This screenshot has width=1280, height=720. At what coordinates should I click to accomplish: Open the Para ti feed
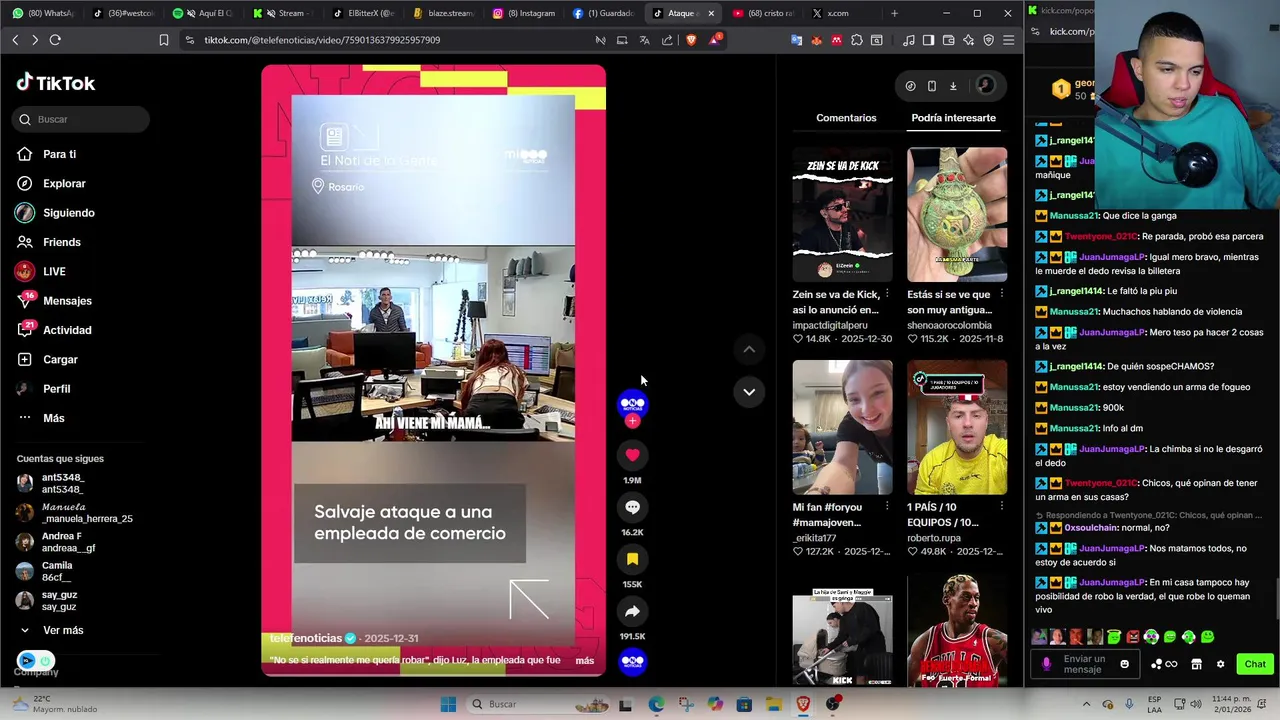pyautogui.click(x=59, y=154)
